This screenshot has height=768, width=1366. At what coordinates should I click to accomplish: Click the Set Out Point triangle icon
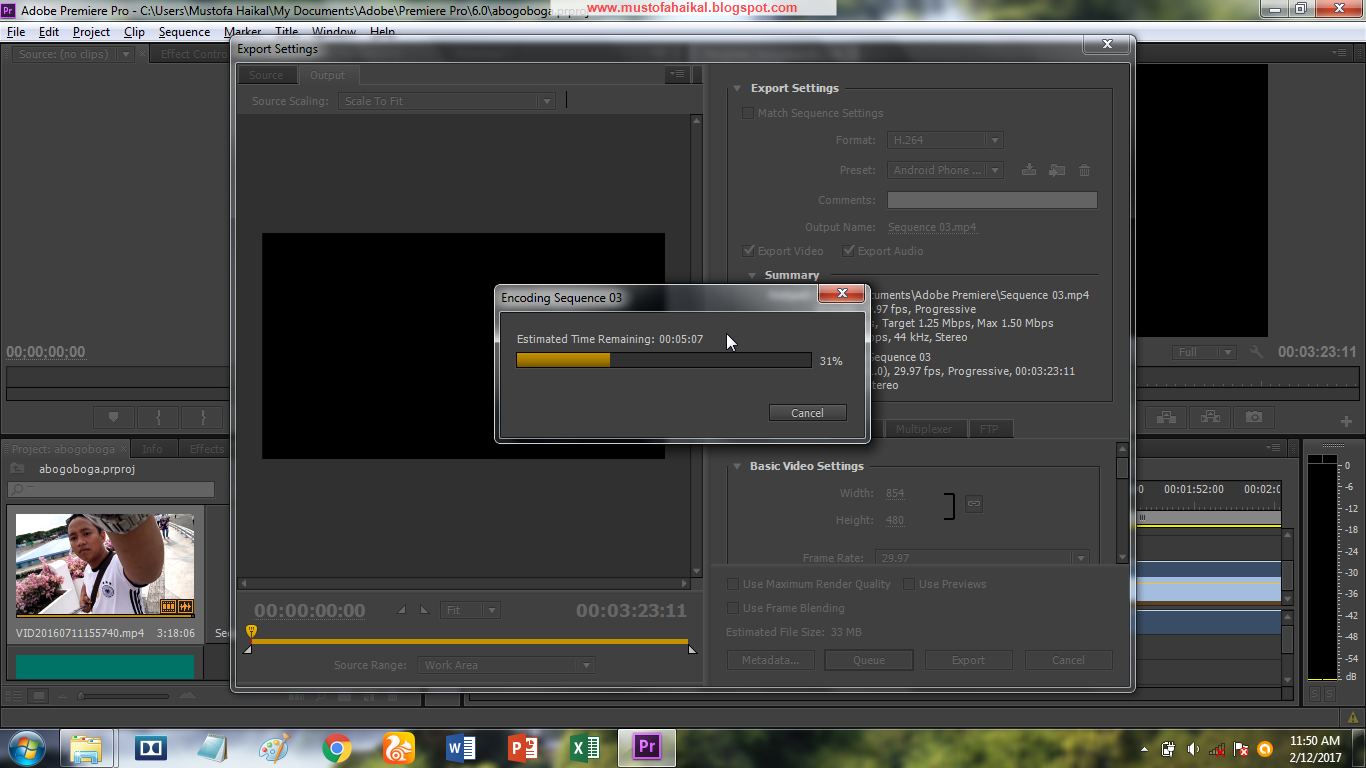click(x=424, y=610)
